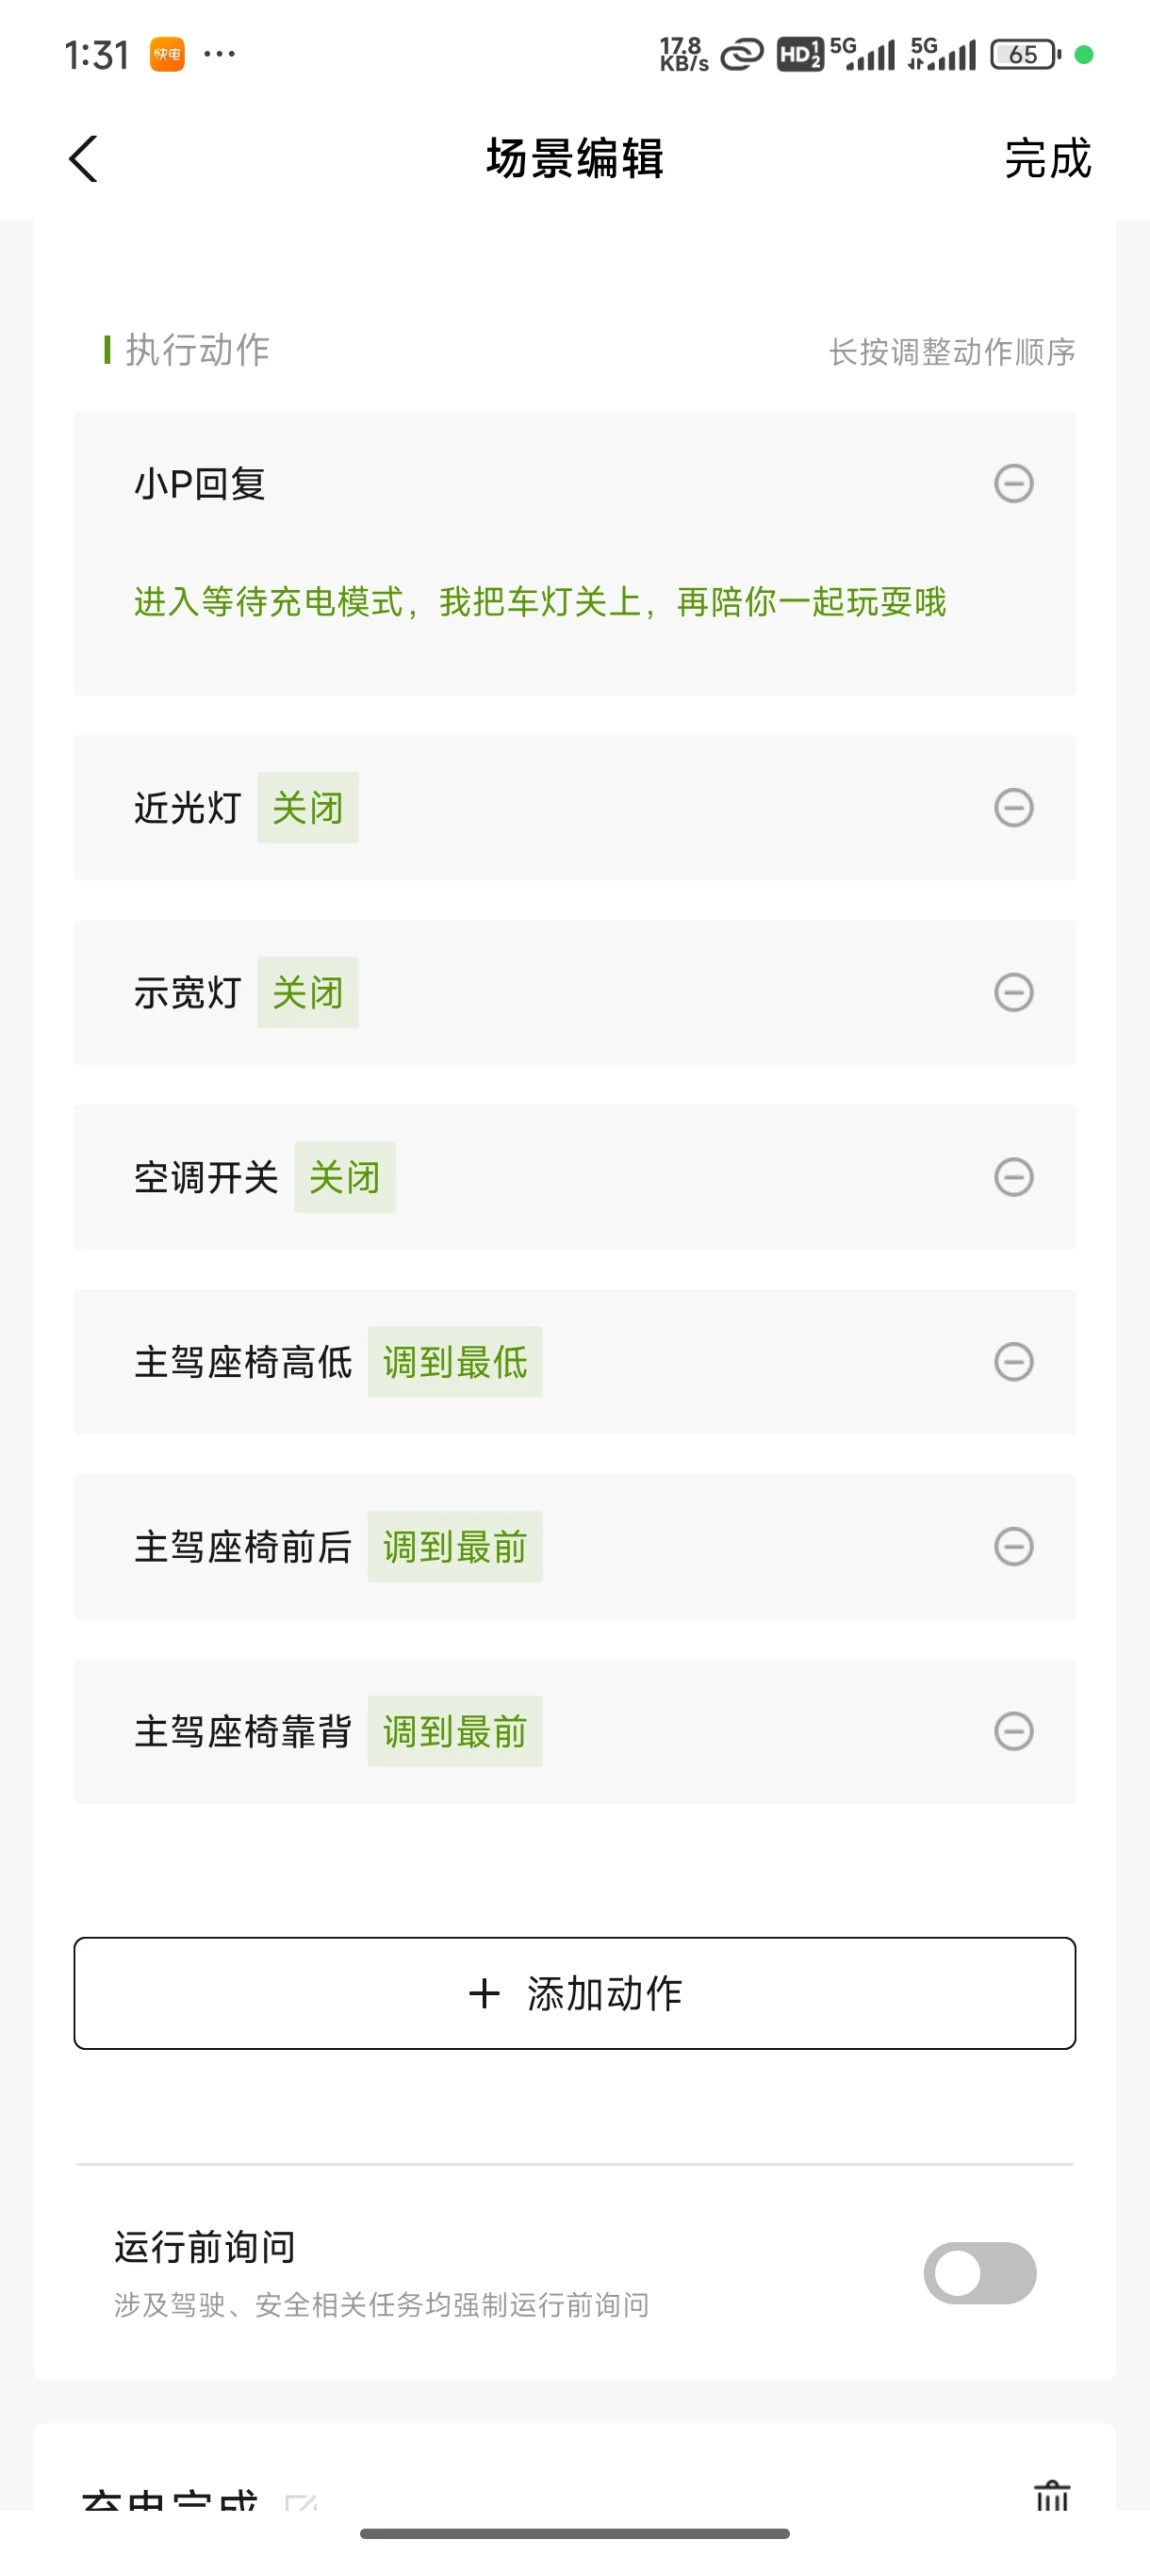Open 主驾座椅前后 调到最前 option
The image size is (1150, 2556).
(x=455, y=1546)
